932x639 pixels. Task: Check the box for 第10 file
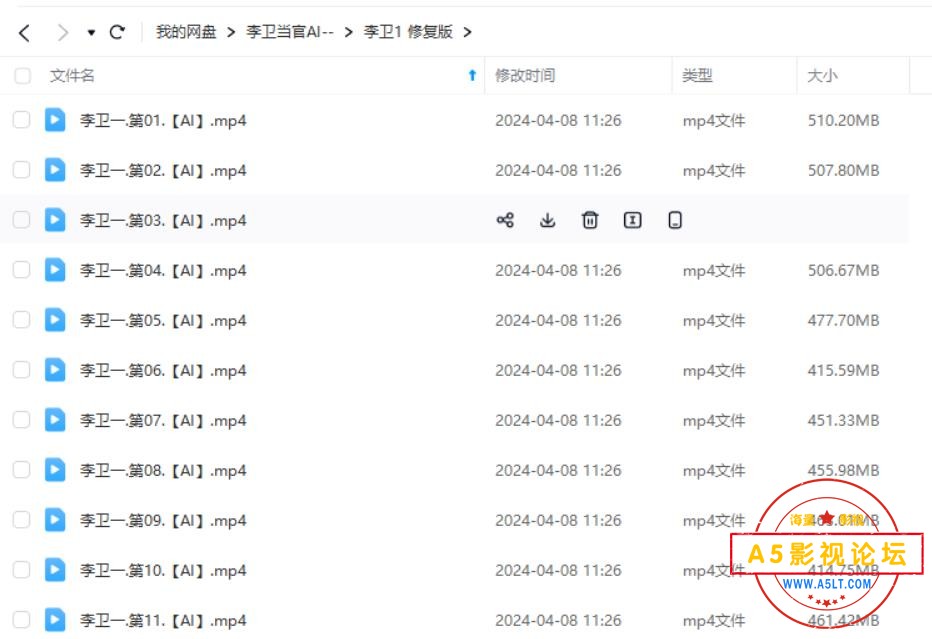[x=21, y=569]
